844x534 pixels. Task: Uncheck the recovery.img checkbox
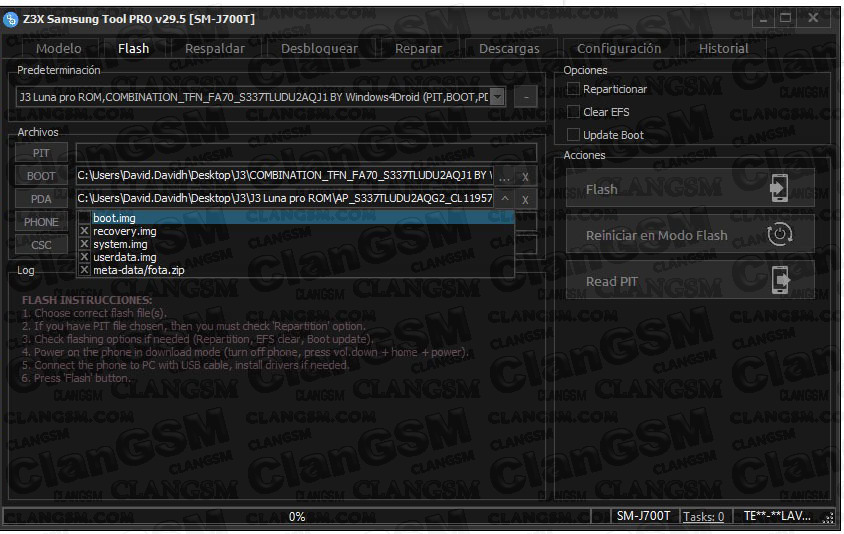pyautogui.click(x=85, y=231)
